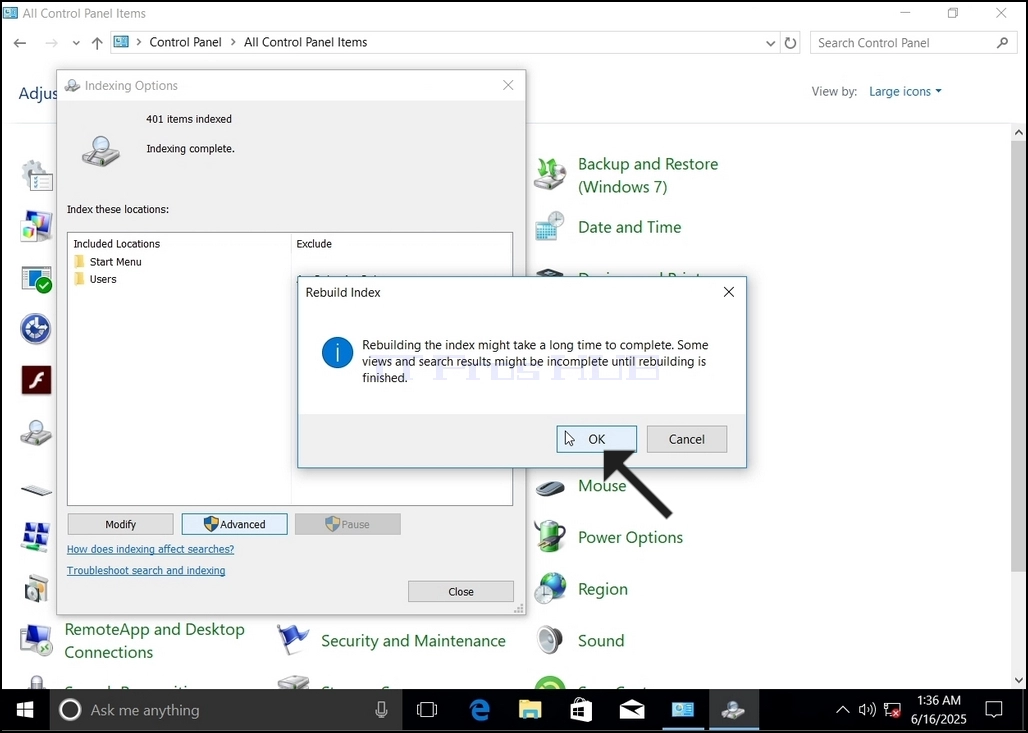Image resolution: width=1028 pixels, height=733 pixels.
Task: Close the Rebuild Index dialog with X
Action: [728, 292]
